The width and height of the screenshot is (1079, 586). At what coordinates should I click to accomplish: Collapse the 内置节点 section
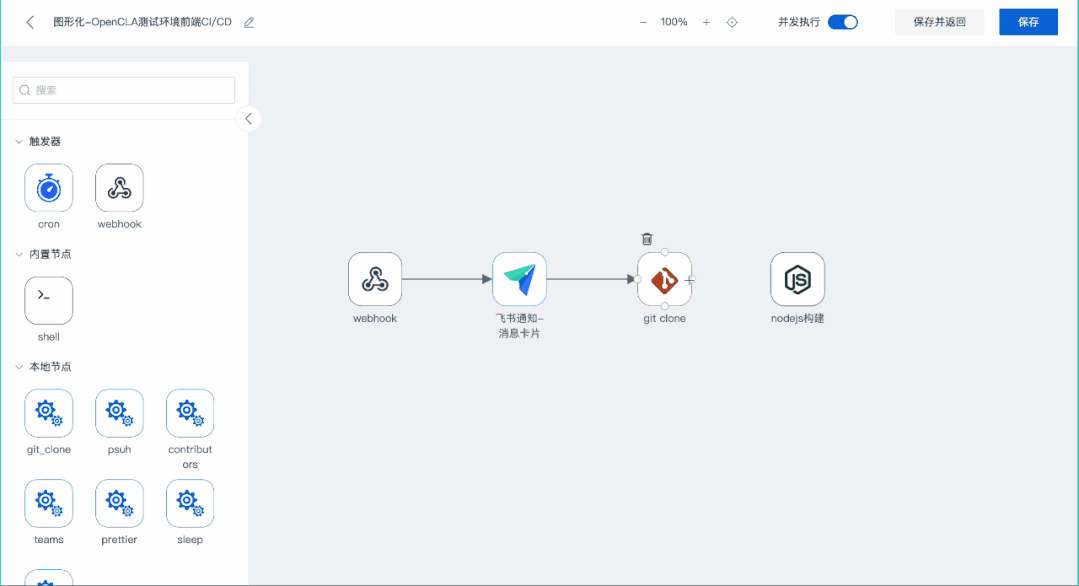coord(19,254)
